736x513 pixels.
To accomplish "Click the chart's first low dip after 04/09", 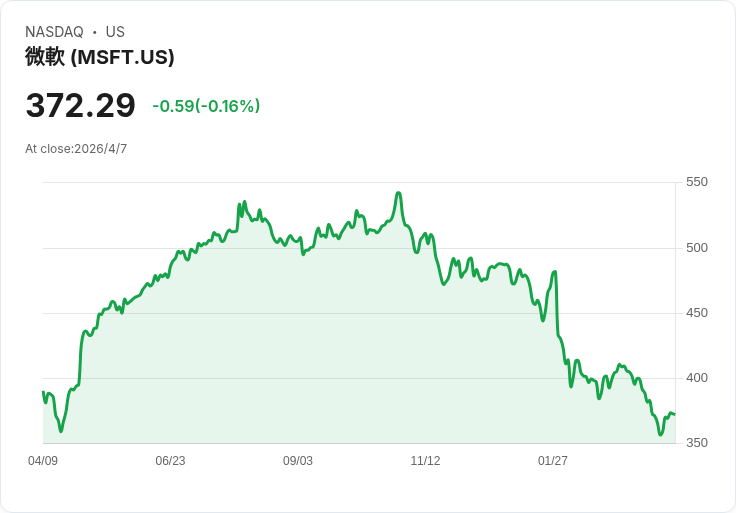I will 61,430.
